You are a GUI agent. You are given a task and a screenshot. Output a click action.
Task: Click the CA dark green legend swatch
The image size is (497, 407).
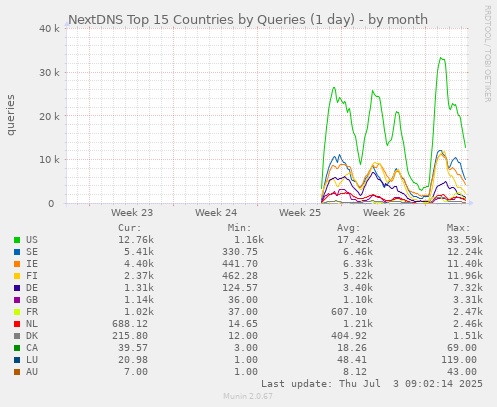click(17, 348)
